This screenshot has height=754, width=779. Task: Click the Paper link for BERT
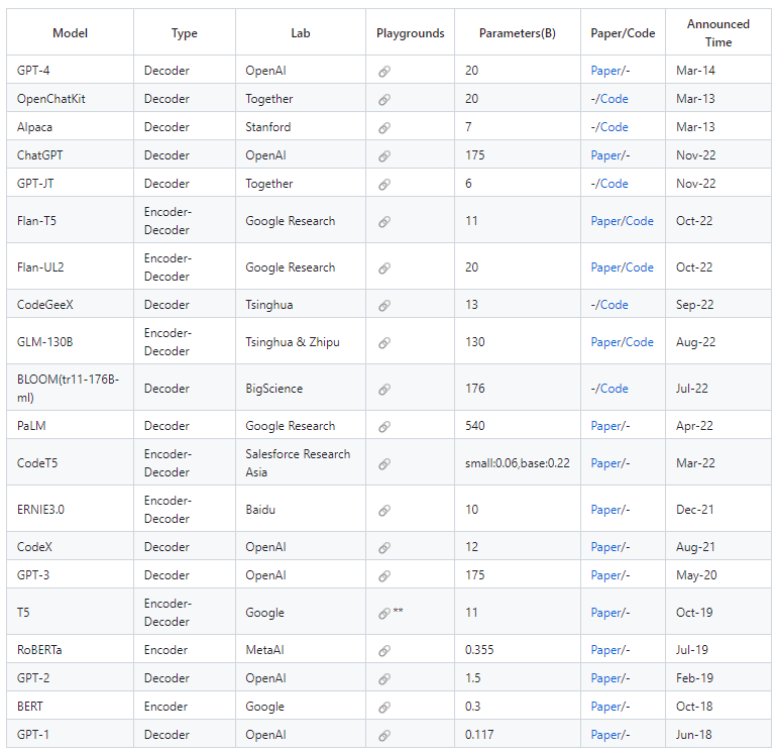click(x=606, y=706)
